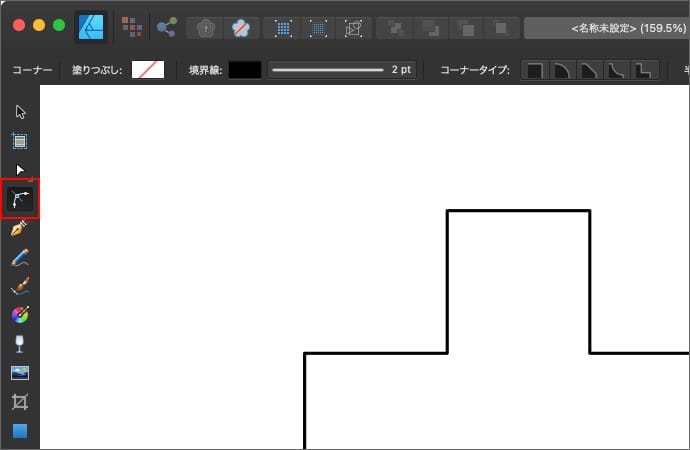Select the Pen tool
Viewport: 690px width, 450px height.
point(20,229)
